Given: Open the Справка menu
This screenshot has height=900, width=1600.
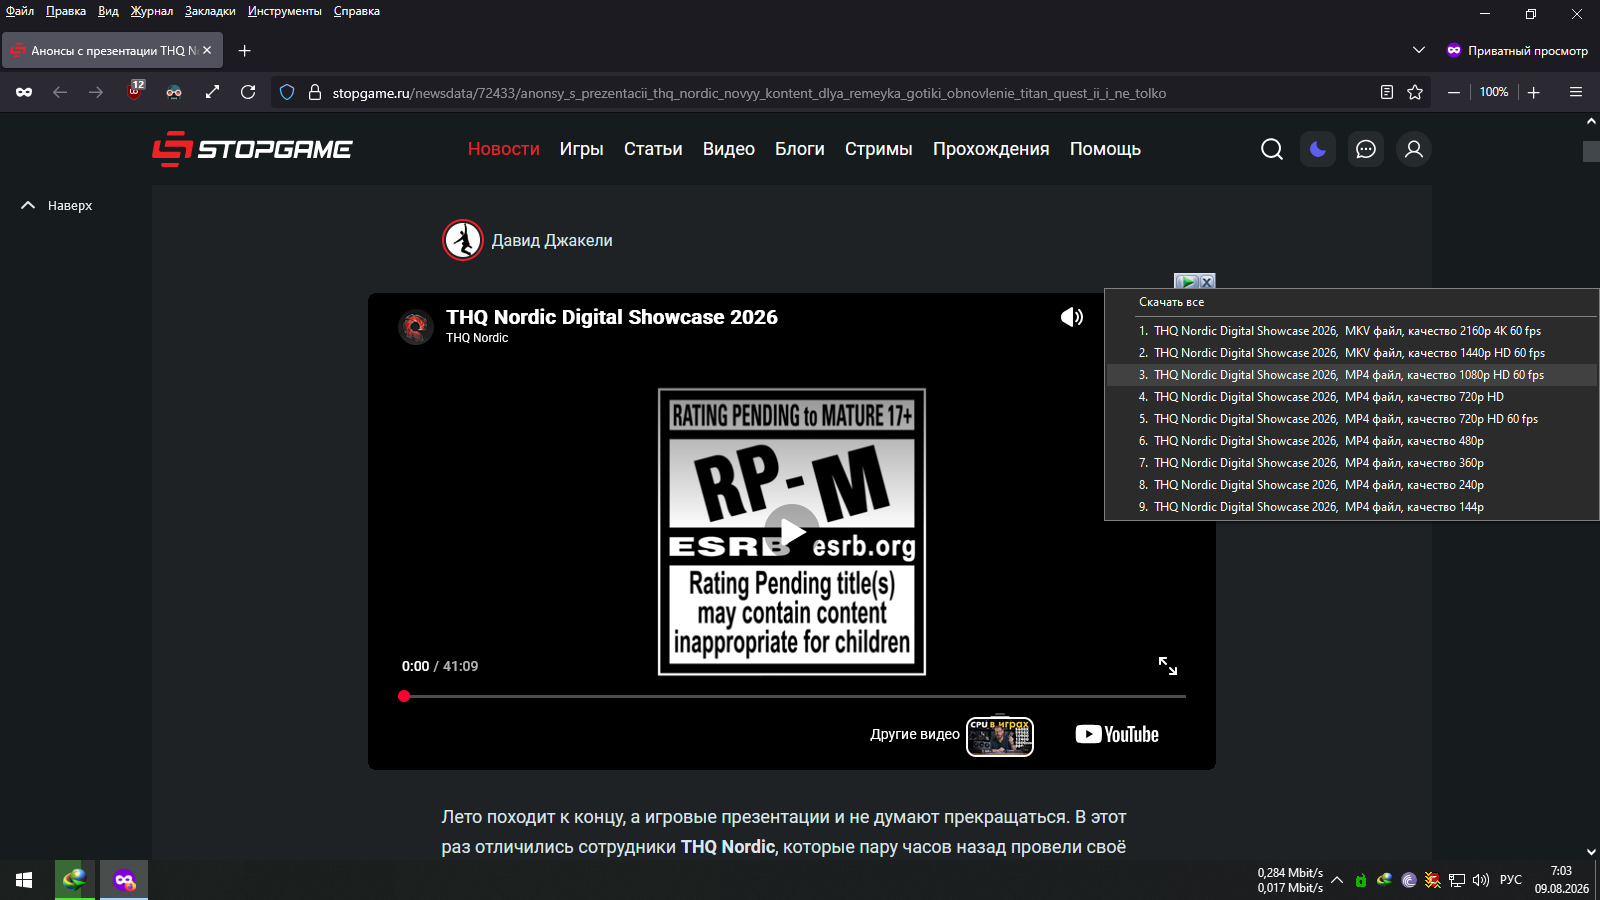Looking at the screenshot, I should click(357, 11).
